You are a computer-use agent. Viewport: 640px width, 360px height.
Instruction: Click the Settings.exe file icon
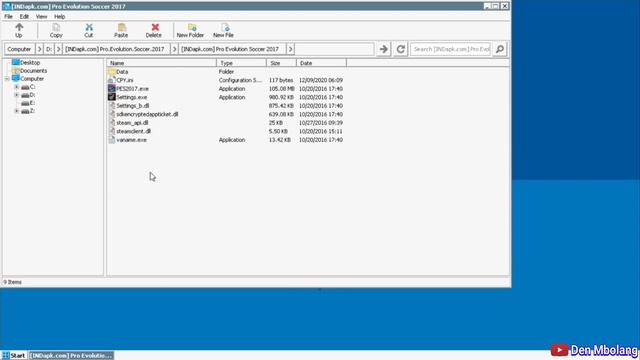tap(111, 97)
